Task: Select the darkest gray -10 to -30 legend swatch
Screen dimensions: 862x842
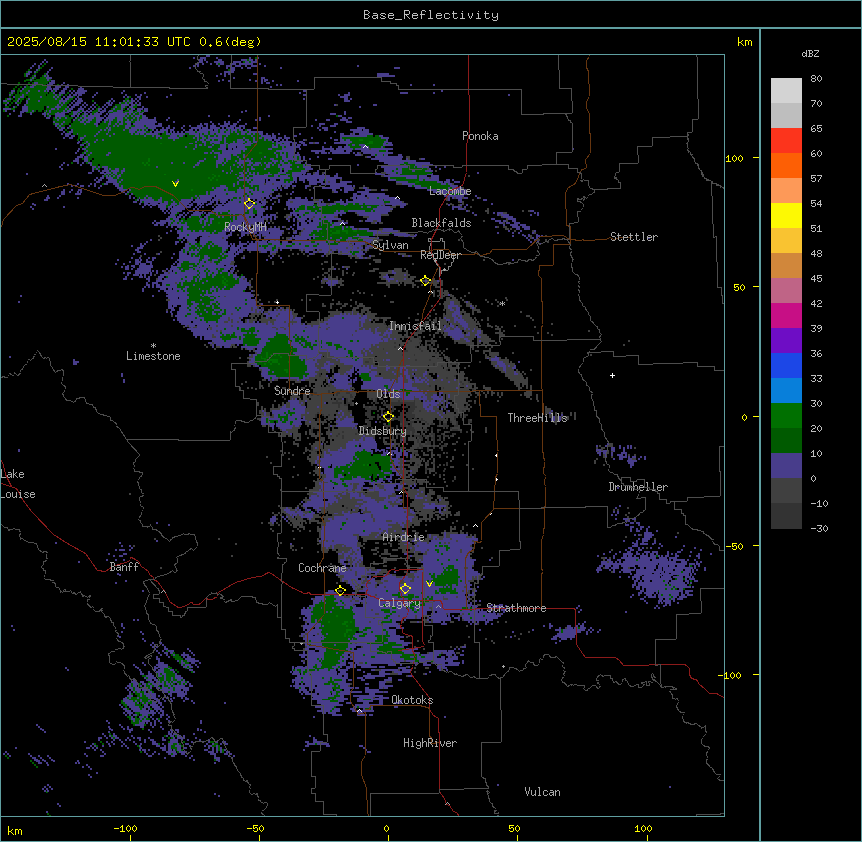Action: point(786,516)
